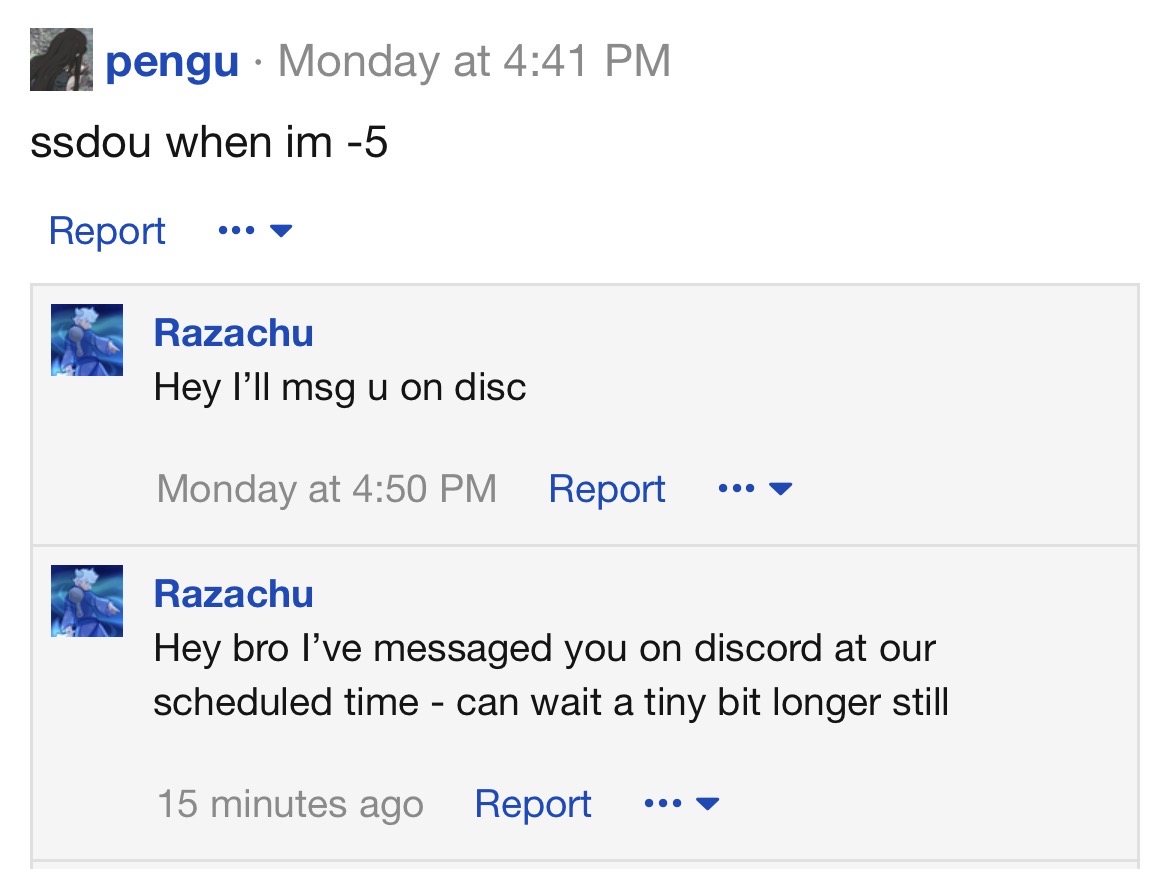Expand caret arrow under pengu's post

[x=281, y=231]
